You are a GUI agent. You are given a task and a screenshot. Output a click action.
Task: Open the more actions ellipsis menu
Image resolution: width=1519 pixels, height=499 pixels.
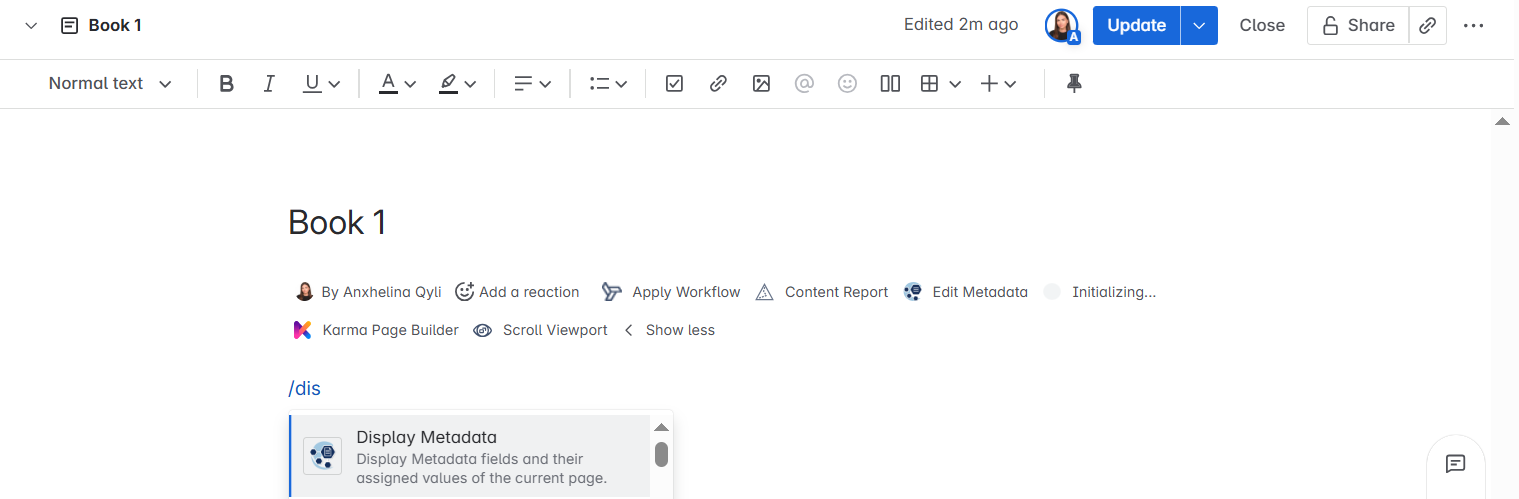[1473, 26]
